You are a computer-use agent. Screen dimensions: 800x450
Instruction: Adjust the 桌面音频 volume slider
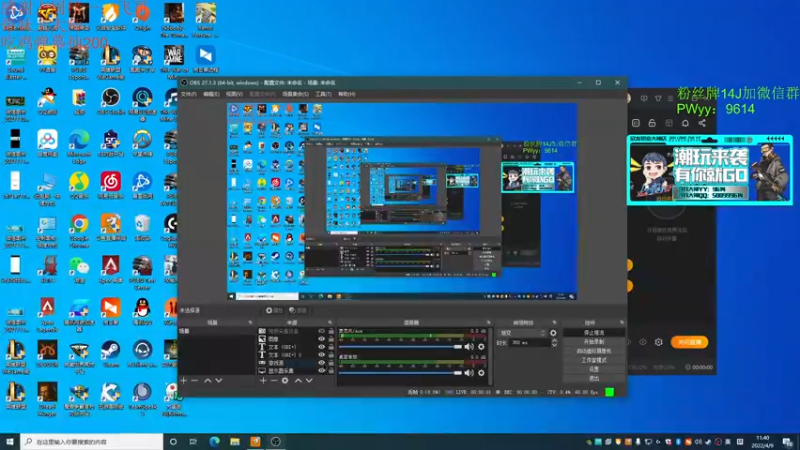(x=401, y=373)
